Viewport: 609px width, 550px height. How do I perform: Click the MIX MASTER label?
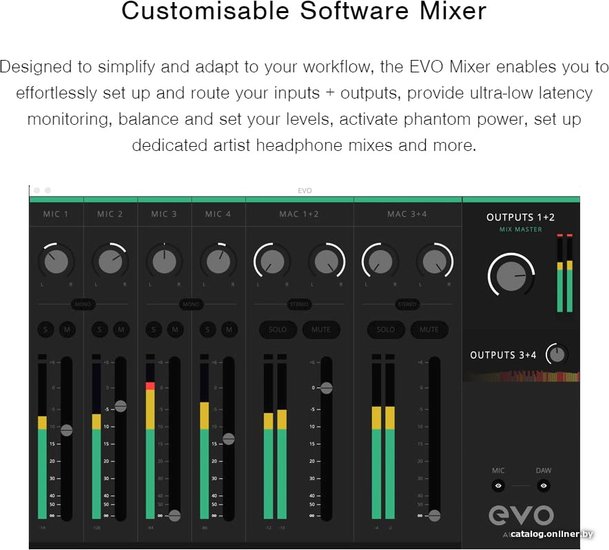pos(520,230)
